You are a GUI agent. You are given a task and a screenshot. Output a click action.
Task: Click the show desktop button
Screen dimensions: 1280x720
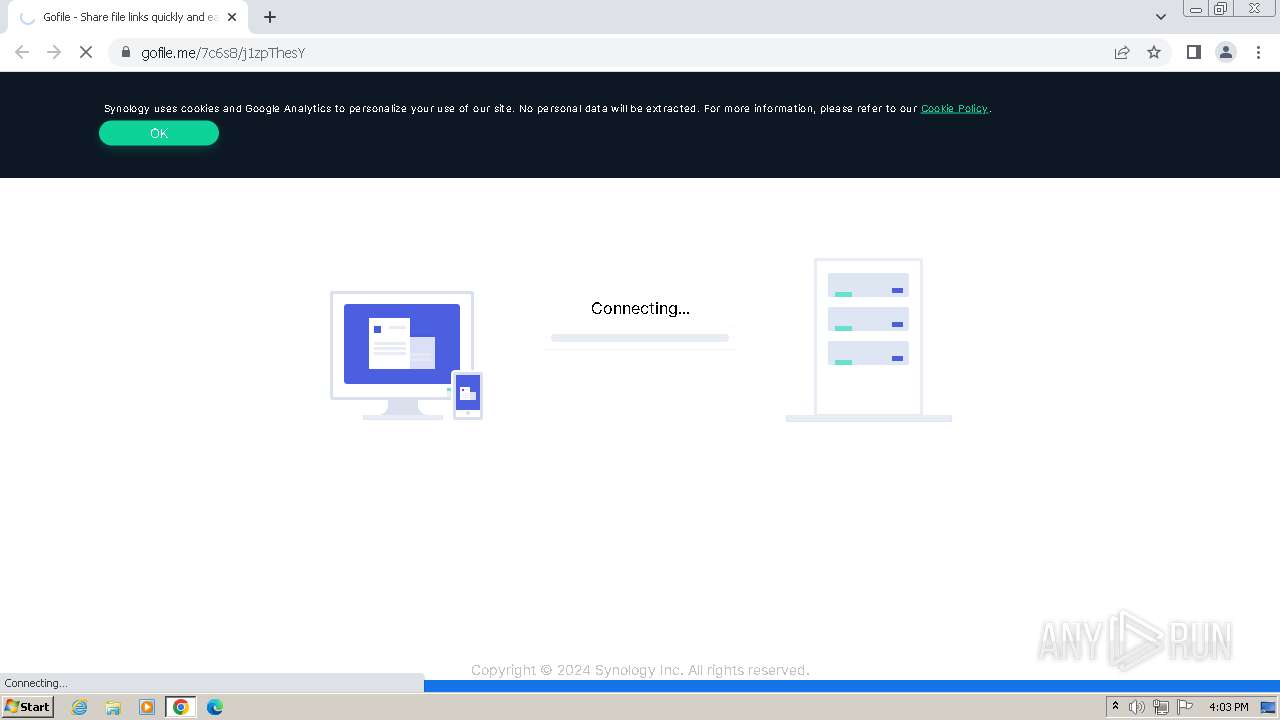(x=1268, y=707)
